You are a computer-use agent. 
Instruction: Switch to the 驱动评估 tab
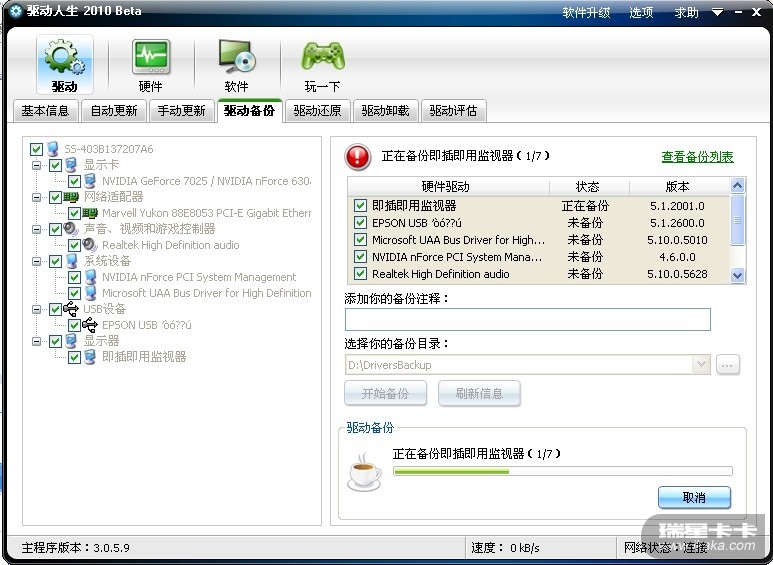click(454, 110)
